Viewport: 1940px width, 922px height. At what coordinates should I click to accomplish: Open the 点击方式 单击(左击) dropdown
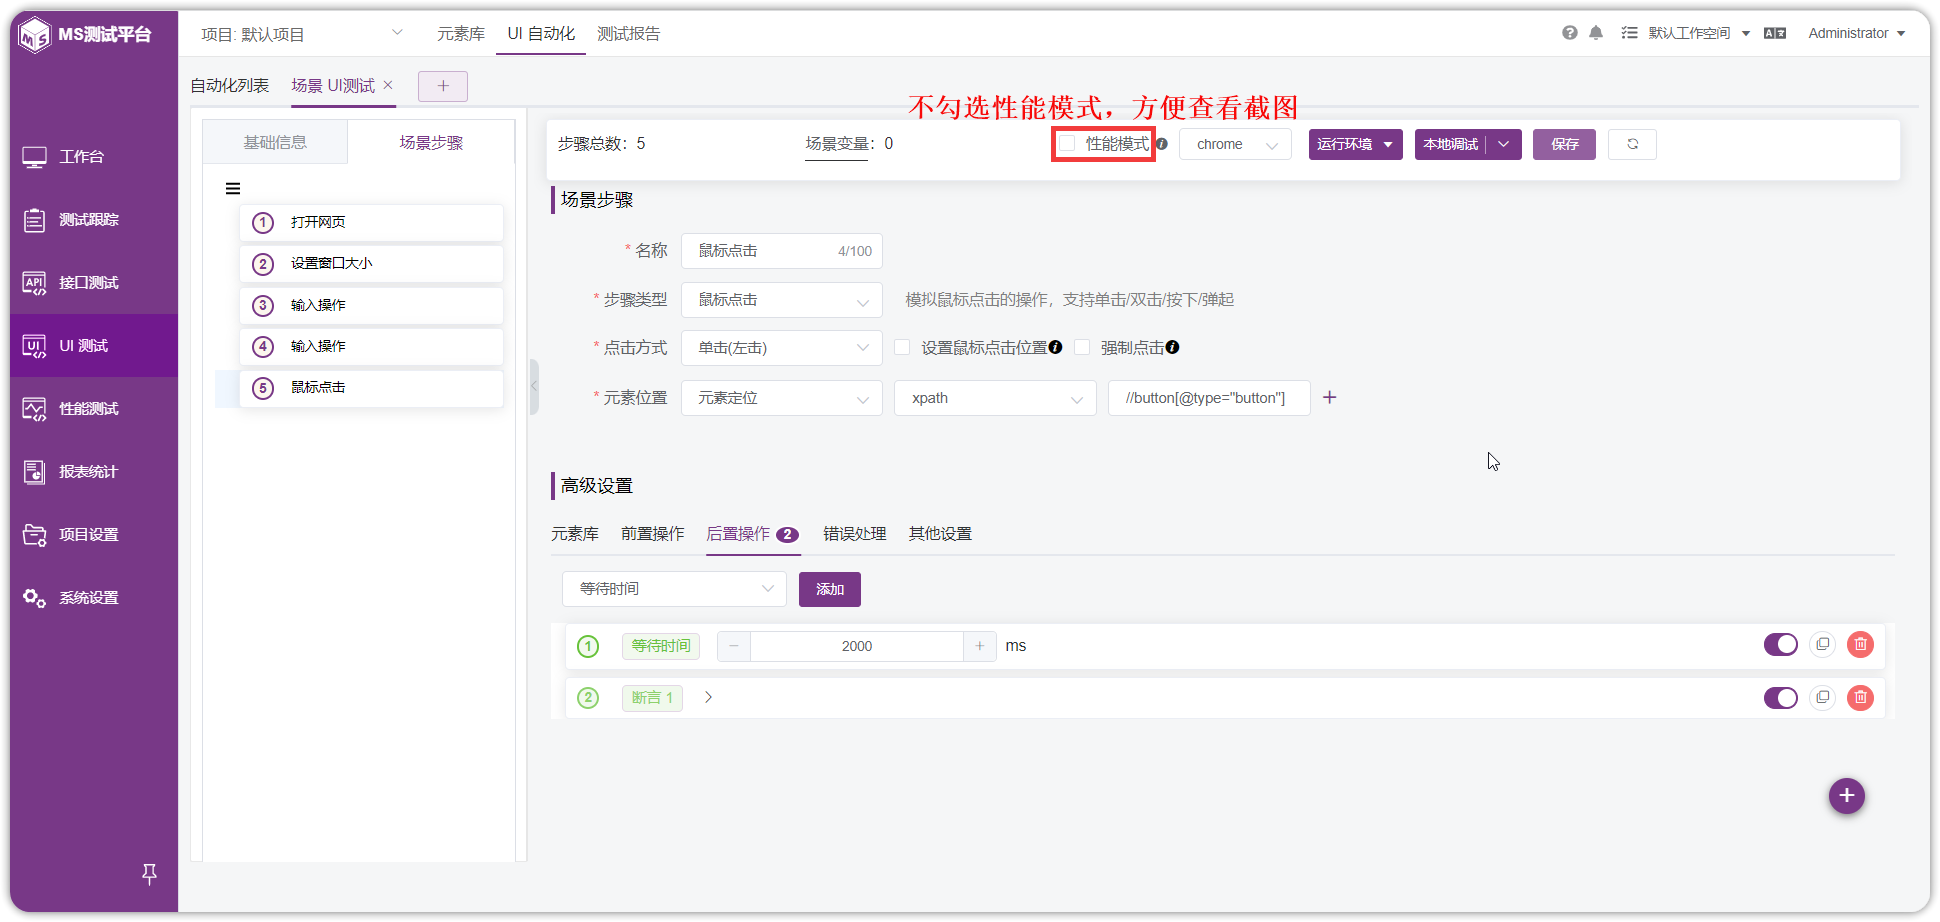point(782,348)
